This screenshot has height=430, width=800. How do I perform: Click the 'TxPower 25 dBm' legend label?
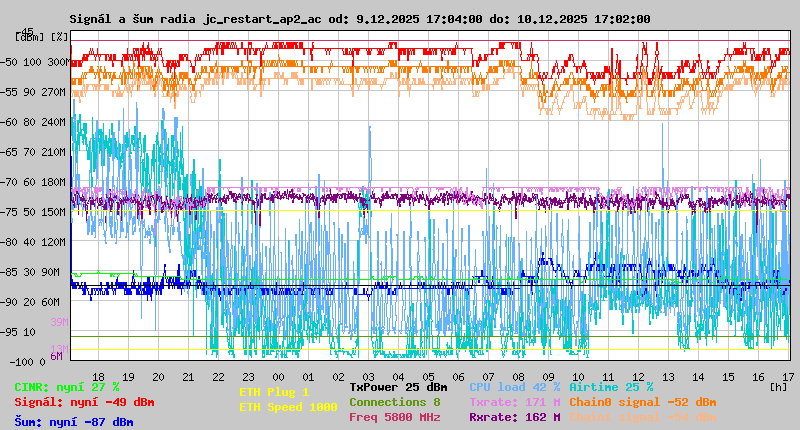398,387
